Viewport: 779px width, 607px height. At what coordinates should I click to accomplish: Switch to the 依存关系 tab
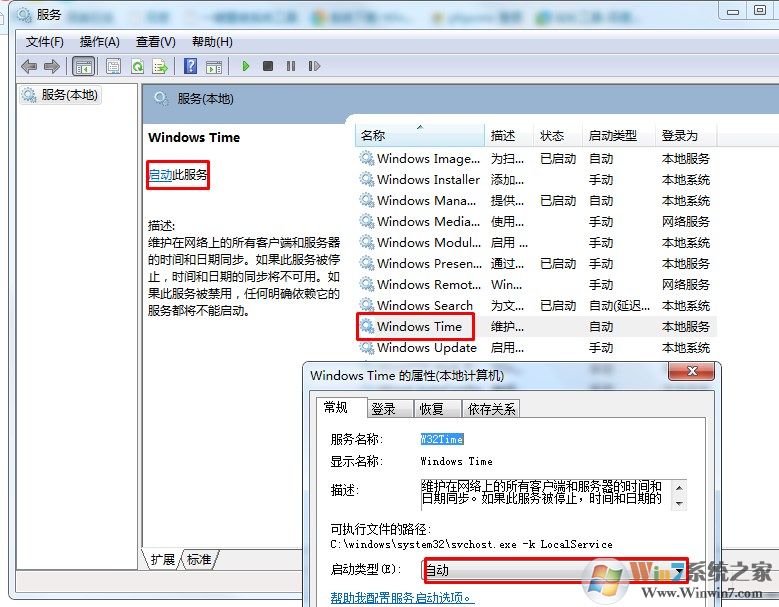click(x=491, y=409)
